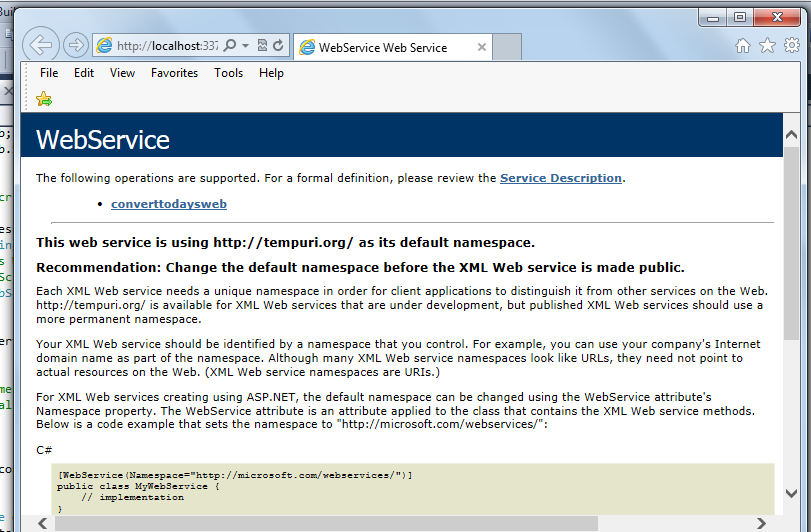Open a new blank tab
Image resolution: width=811 pixels, height=532 pixels.
click(x=506, y=47)
